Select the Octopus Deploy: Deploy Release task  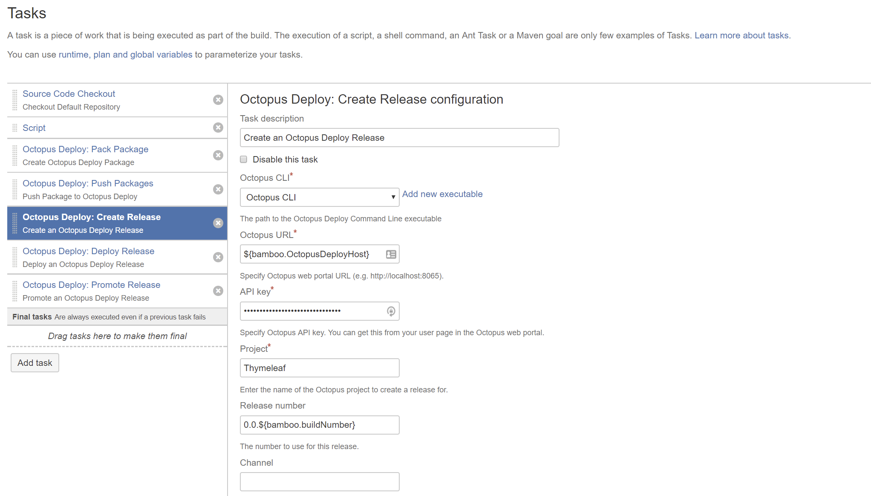coord(88,252)
